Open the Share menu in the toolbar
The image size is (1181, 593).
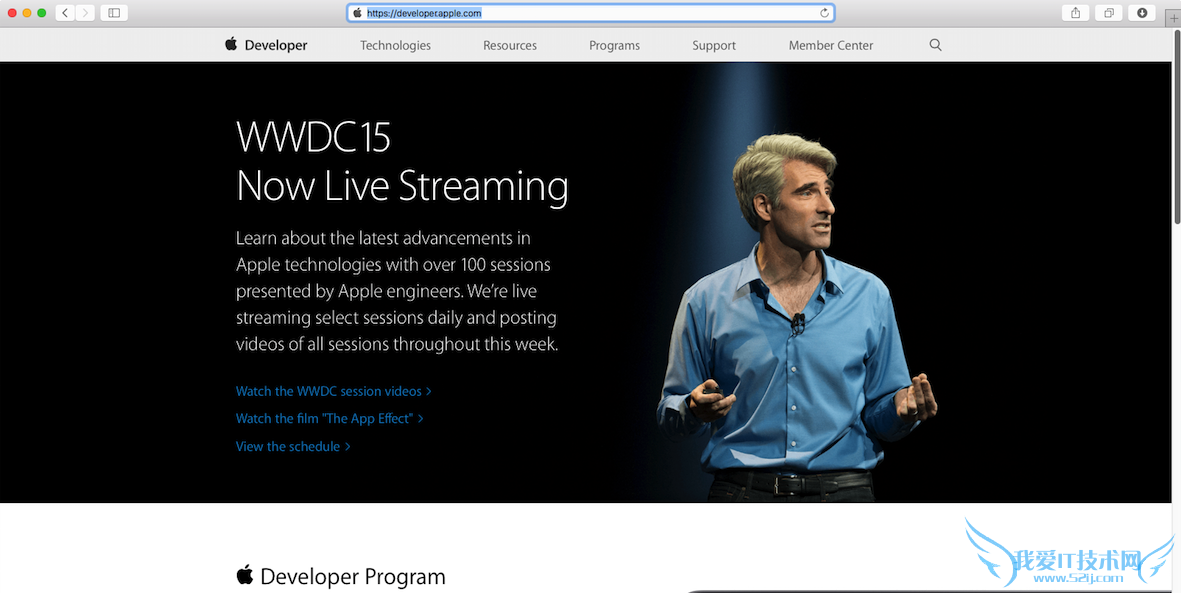1076,13
